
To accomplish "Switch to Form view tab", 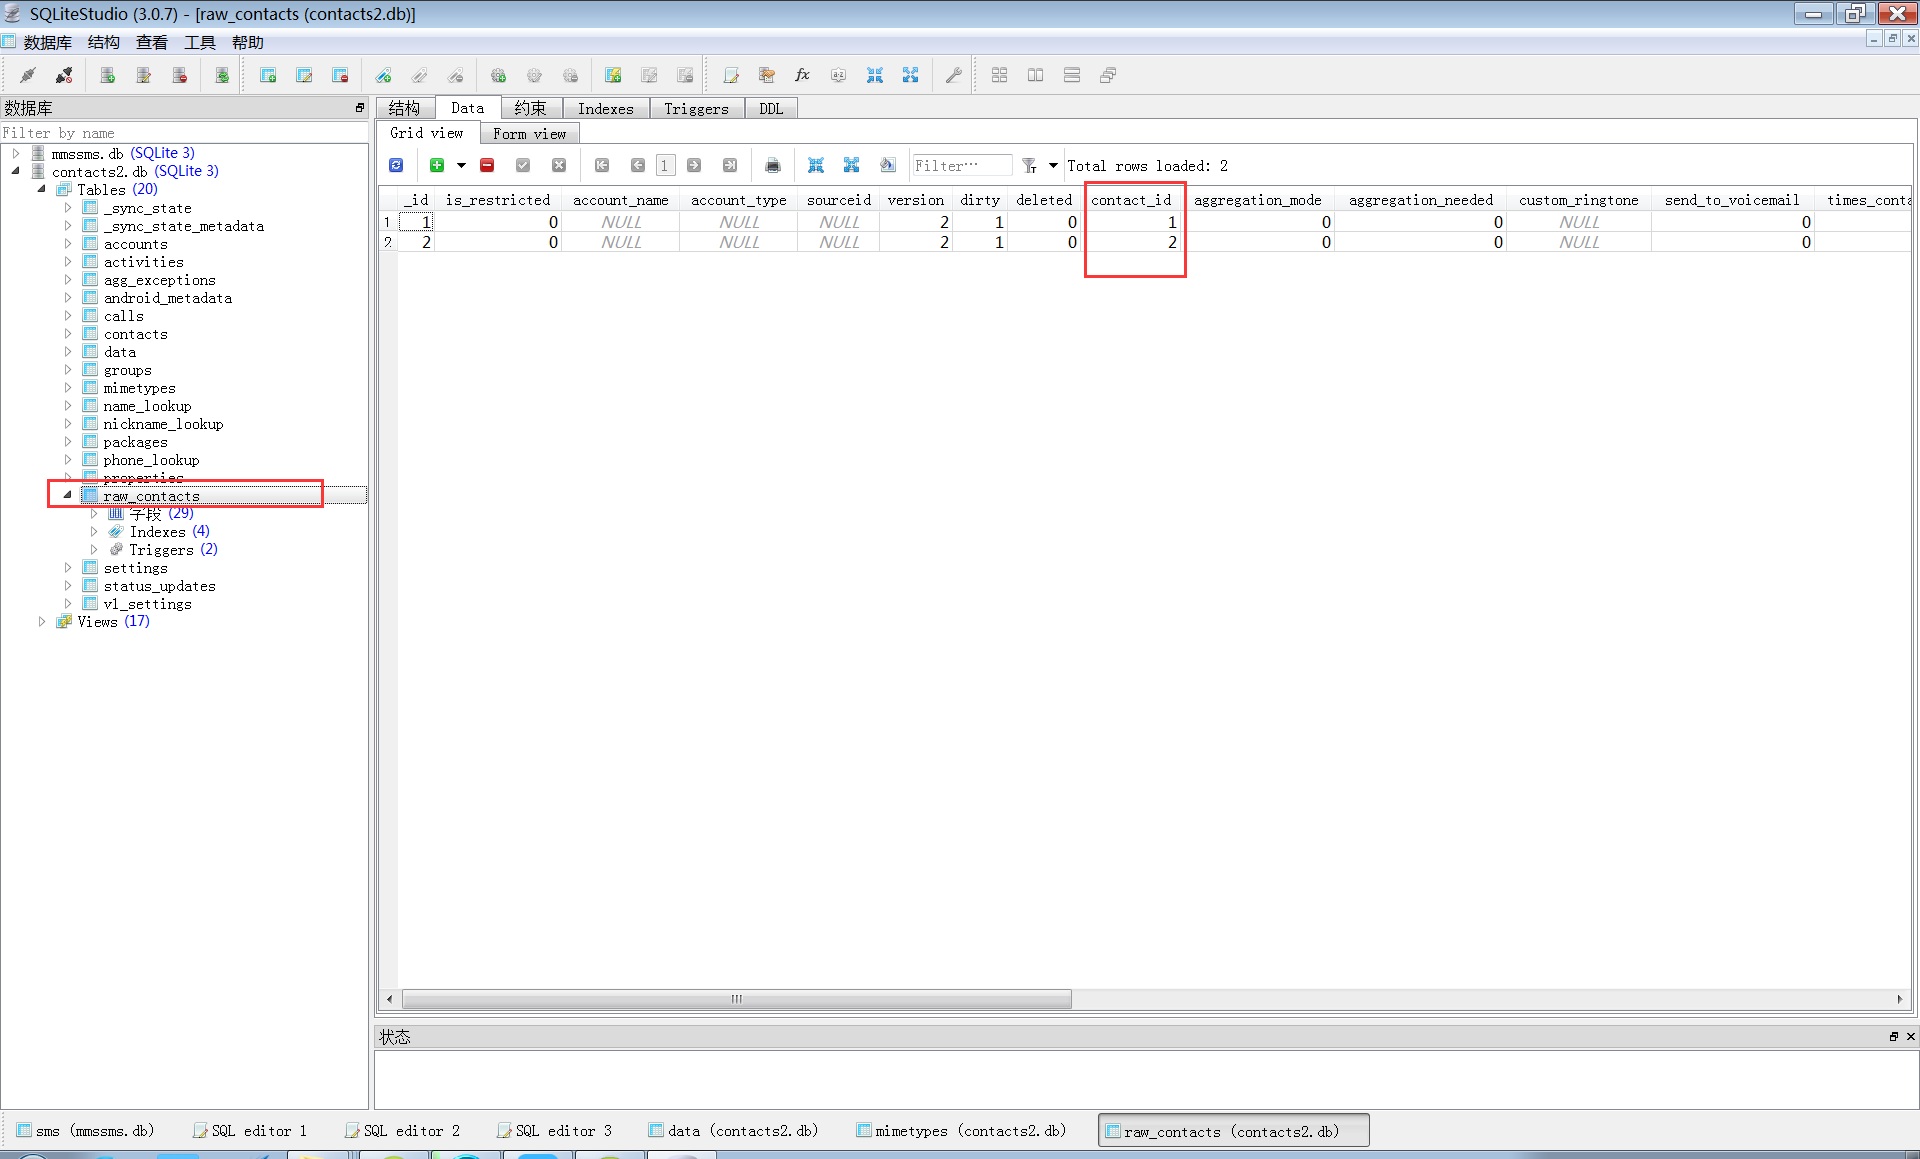I will click(x=529, y=134).
